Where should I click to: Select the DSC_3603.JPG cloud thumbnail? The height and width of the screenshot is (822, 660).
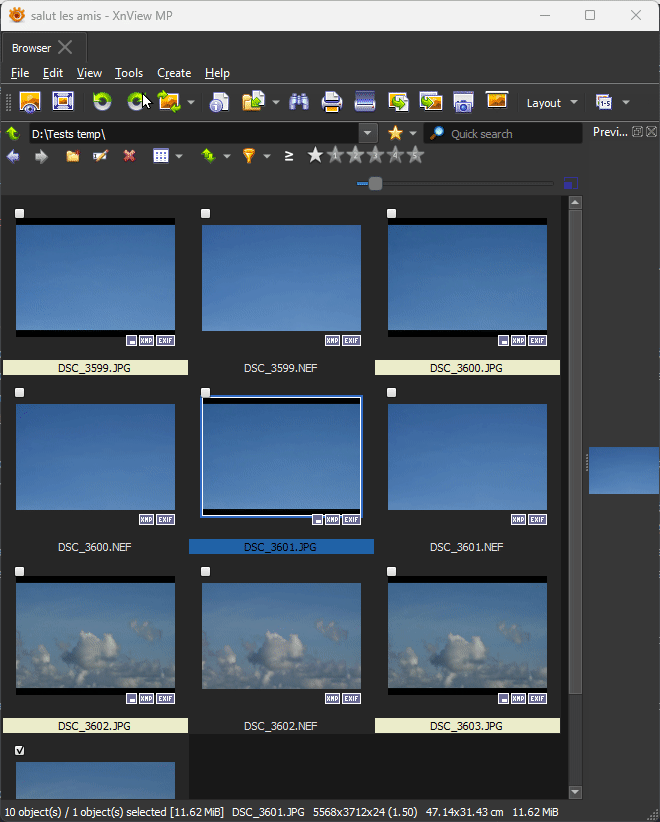(x=467, y=636)
